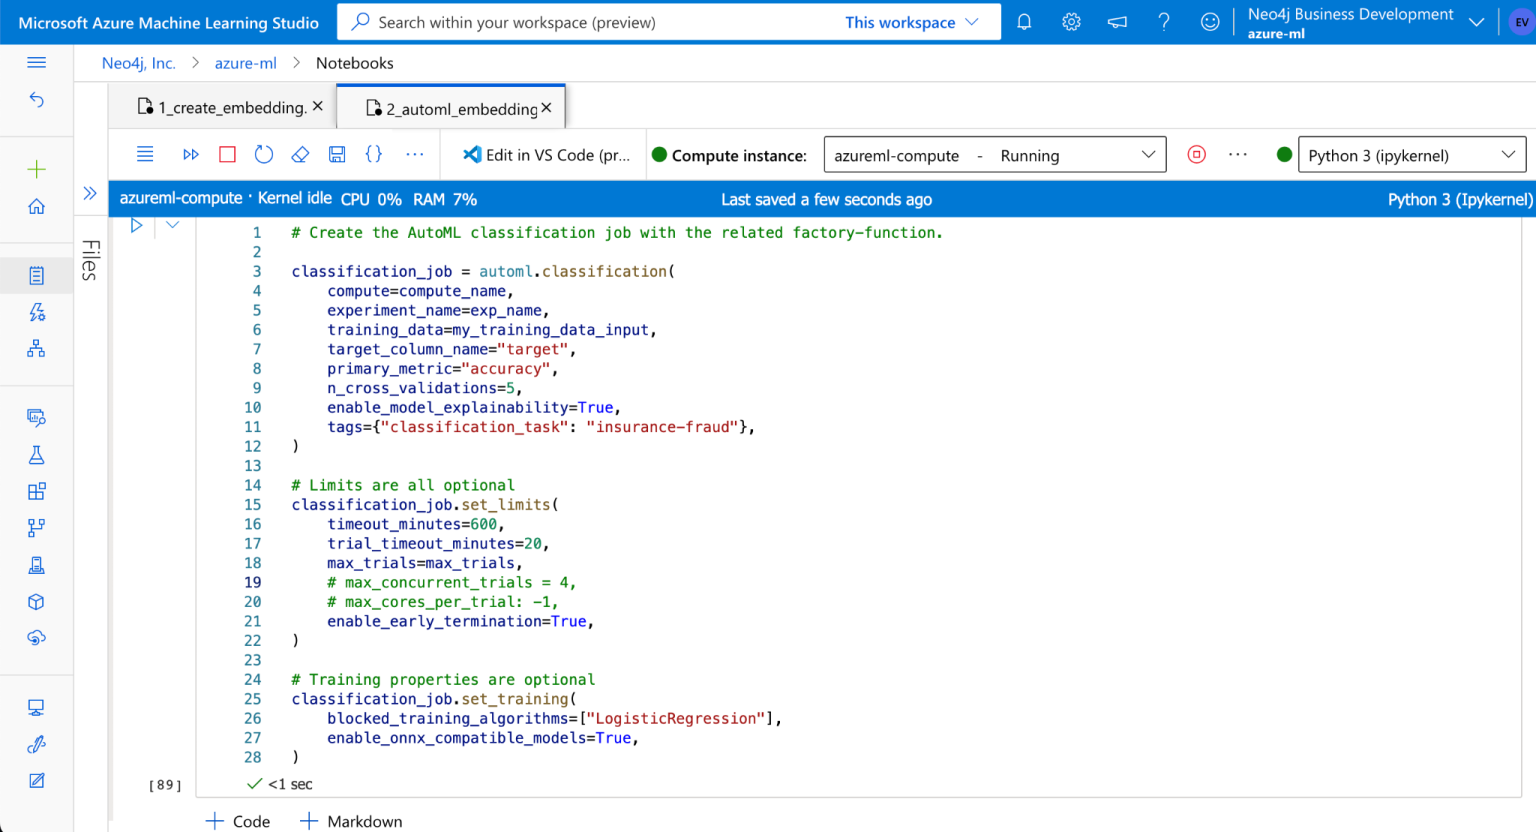Open the variable explorer curly-braces icon

coord(372,154)
